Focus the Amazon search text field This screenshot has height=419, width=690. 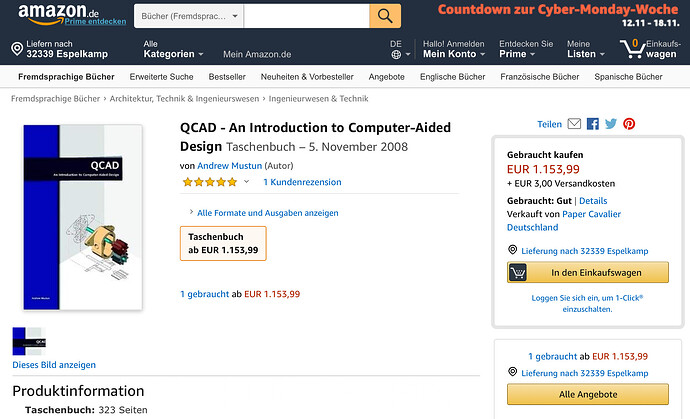306,17
